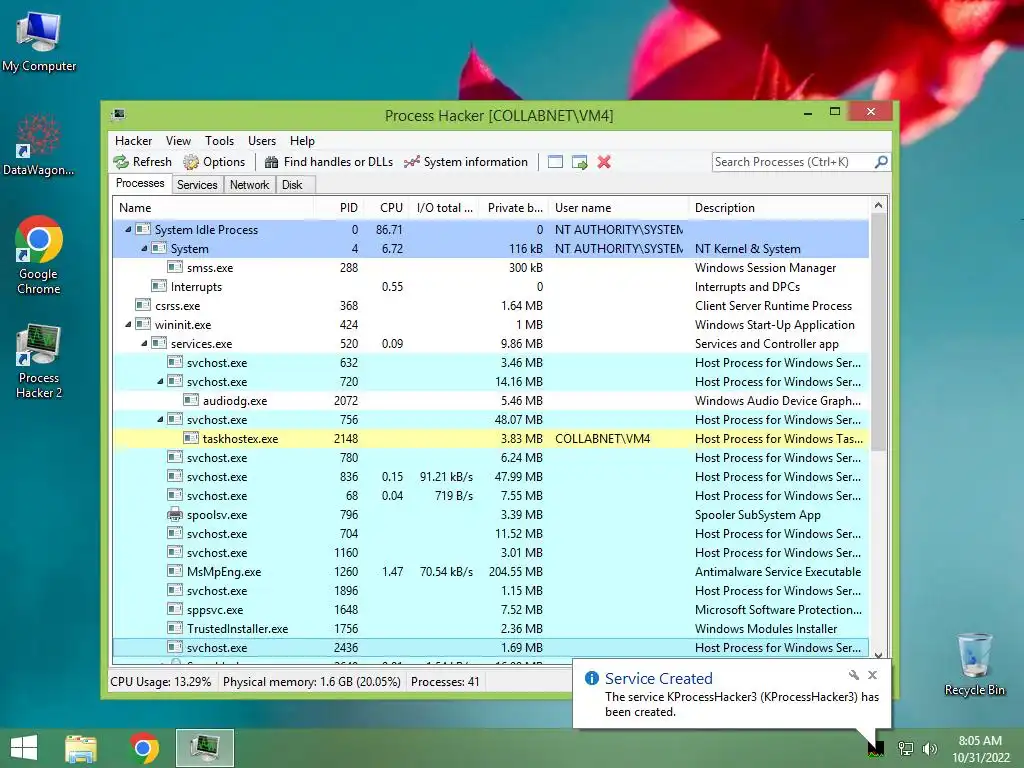
Task: Open the Tools menu
Action: [219, 140]
